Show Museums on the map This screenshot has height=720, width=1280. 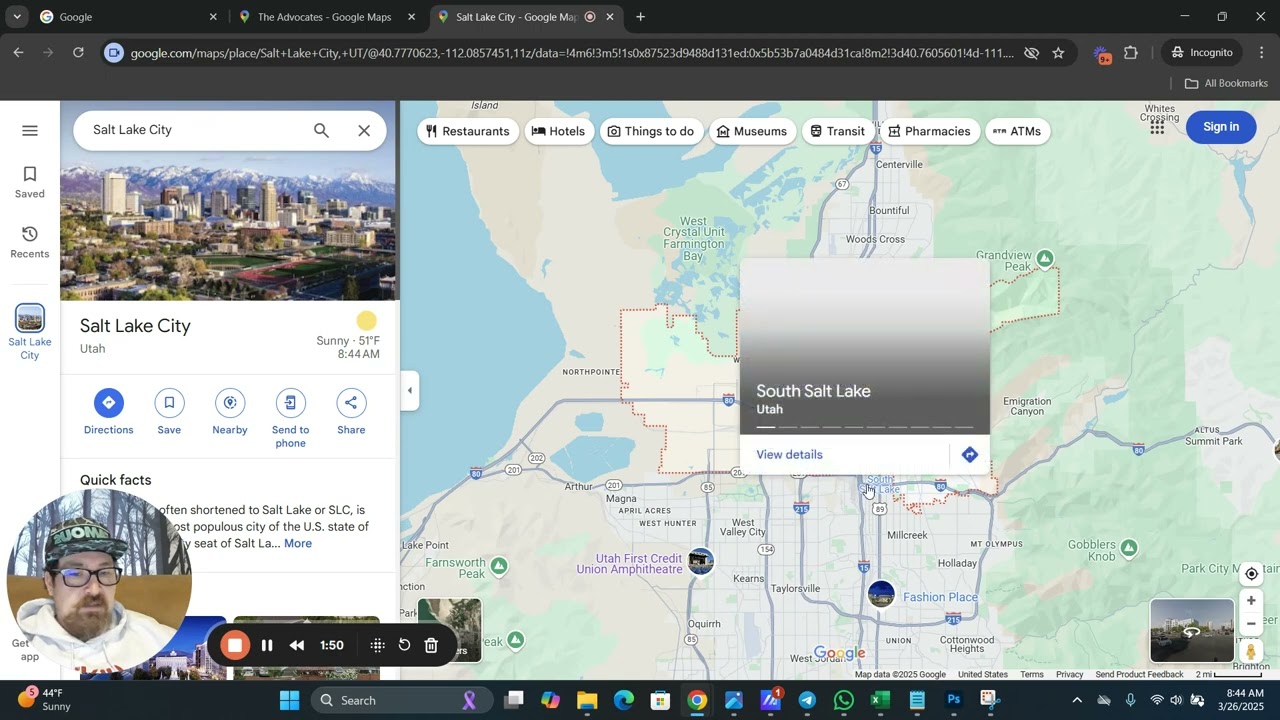click(x=752, y=131)
